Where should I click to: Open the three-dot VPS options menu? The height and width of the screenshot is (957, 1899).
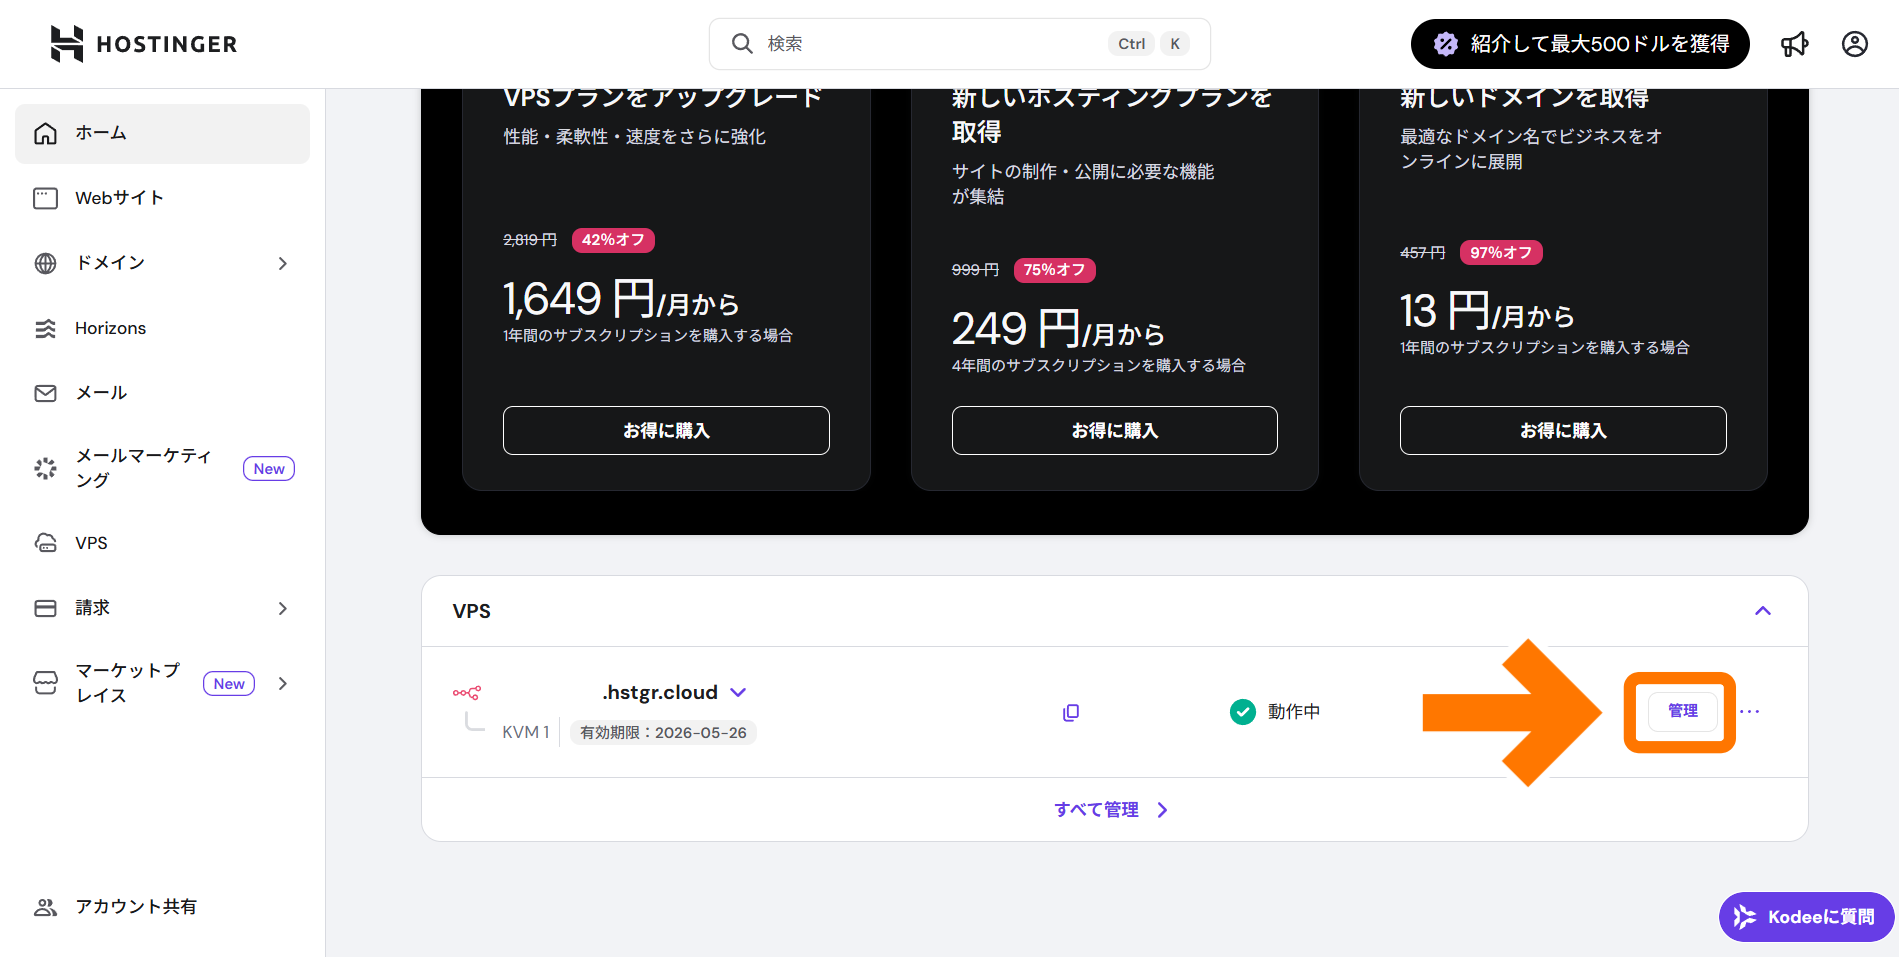[x=1749, y=712]
